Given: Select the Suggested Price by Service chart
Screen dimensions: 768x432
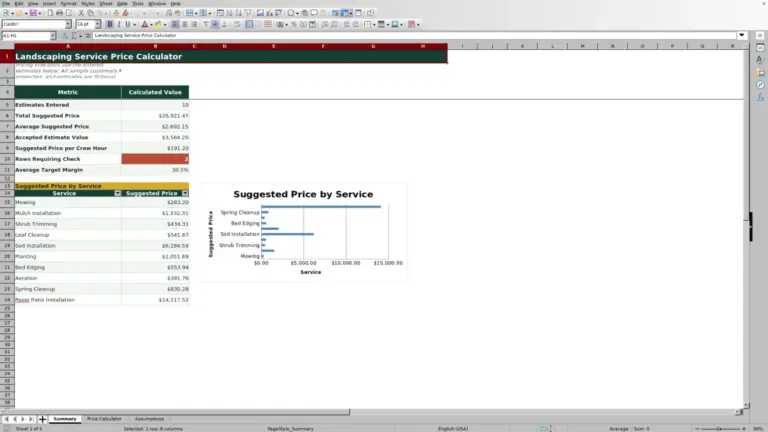Looking at the screenshot, I should (303, 233).
